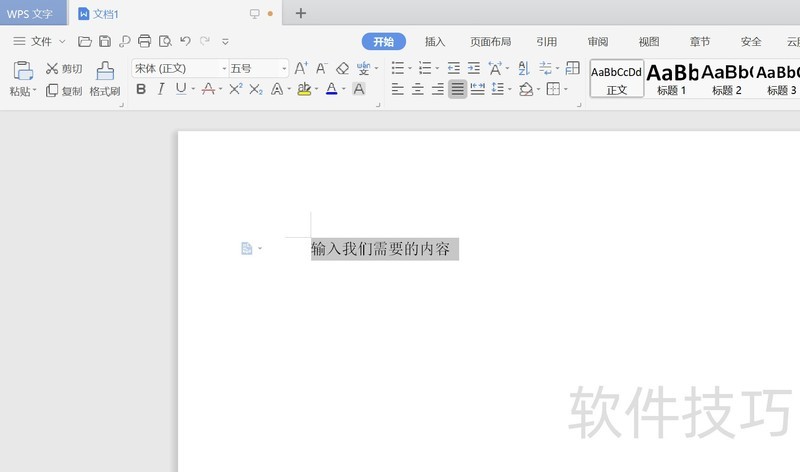Viewport: 800px width, 472px height.
Task: Cut the selection with 剪切
Action: 64,68
